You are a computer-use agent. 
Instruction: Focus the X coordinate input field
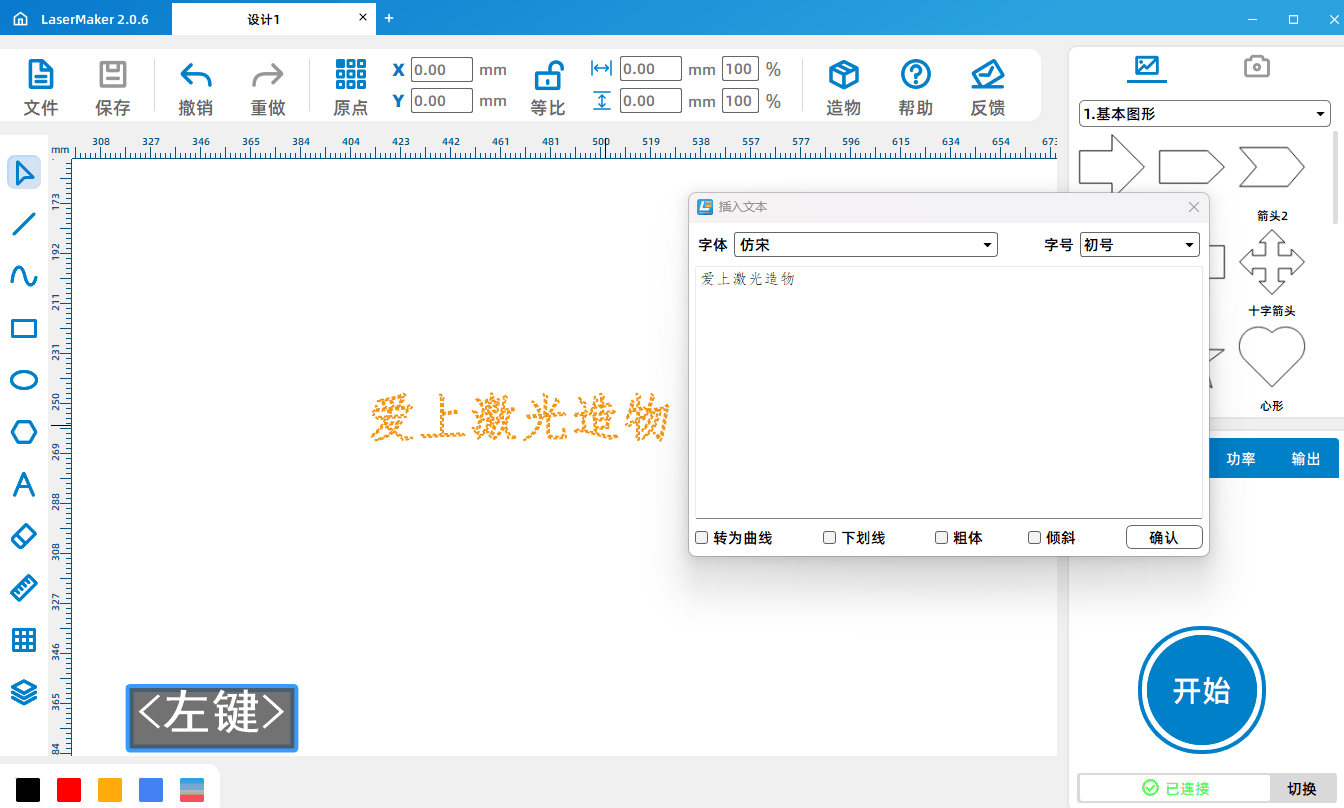tap(441, 70)
